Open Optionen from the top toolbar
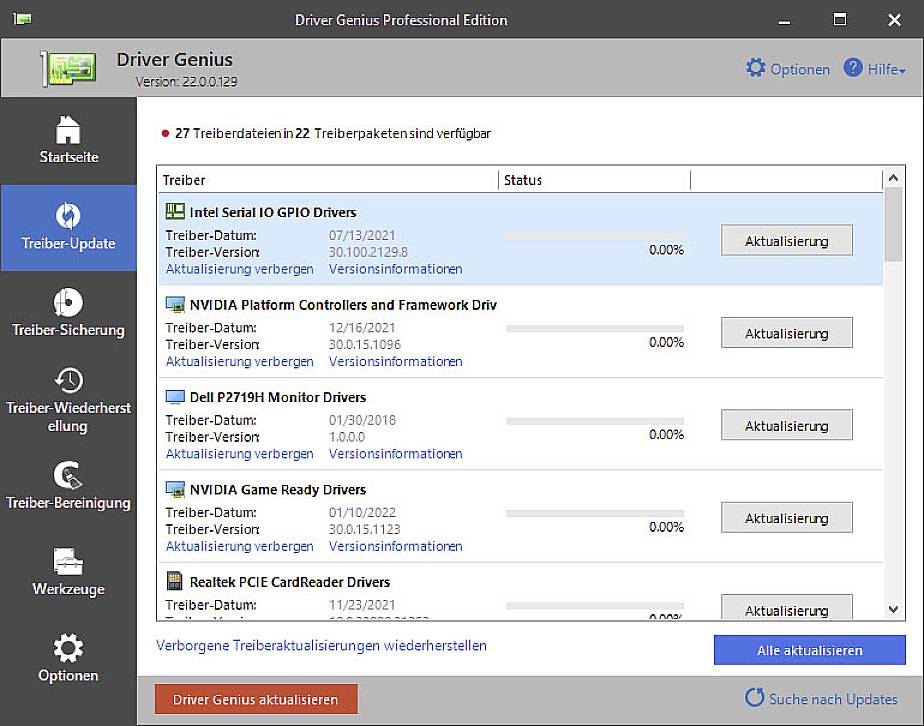 coord(787,68)
